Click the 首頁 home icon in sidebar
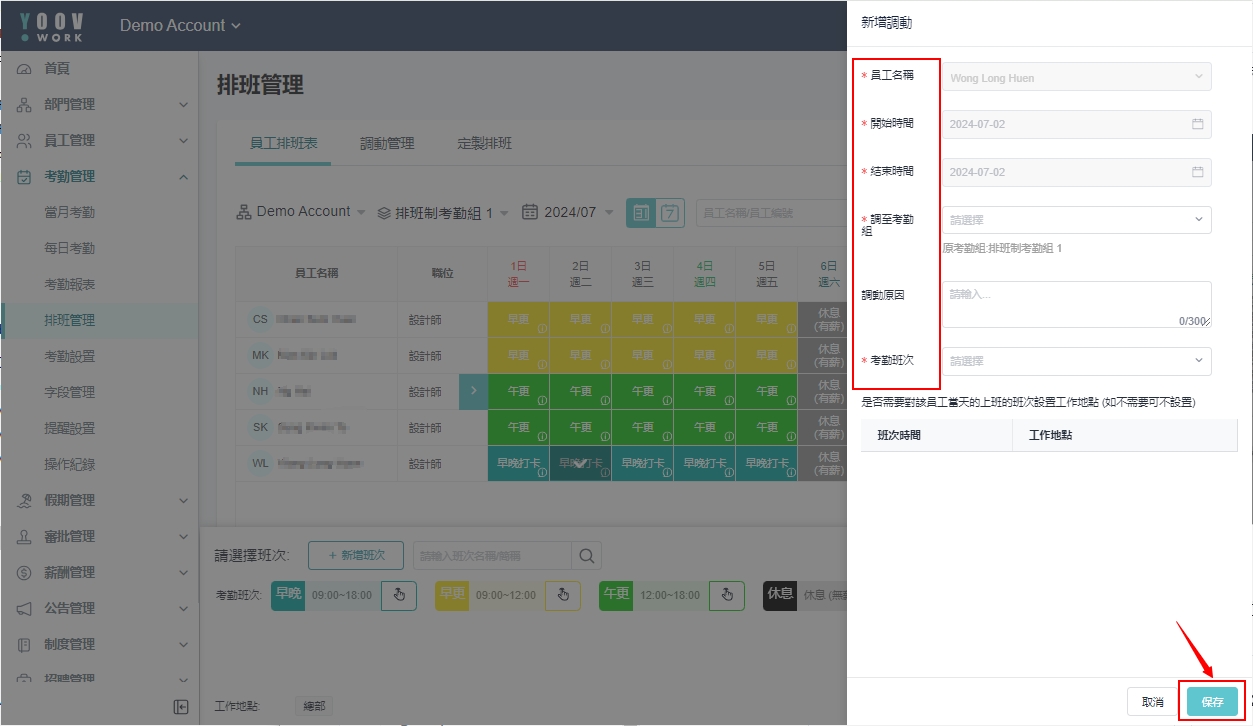The image size is (1253, 726). coord(25,69)
